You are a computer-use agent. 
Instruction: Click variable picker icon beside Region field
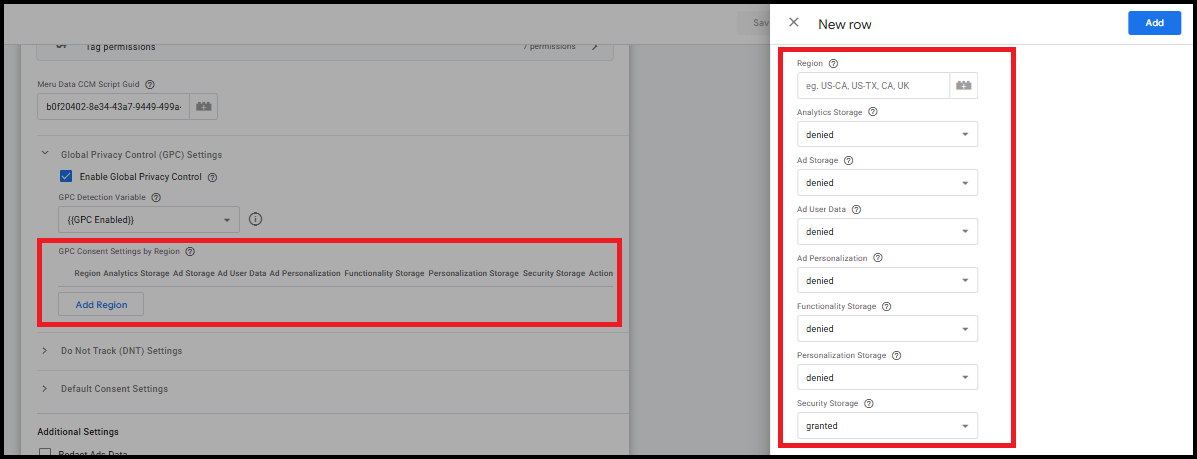pos(964,86)
